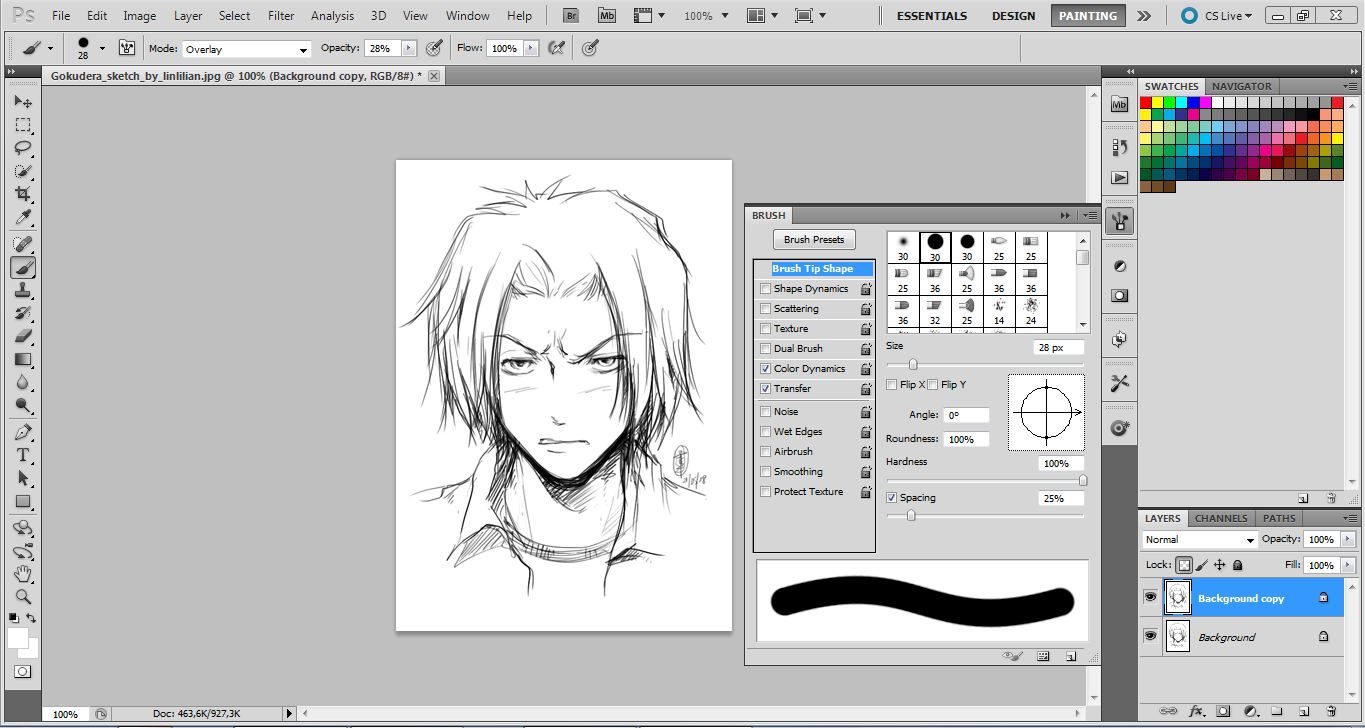This screenshot has width=1365, height=728.
Task: Open the brush Mode dropdown
Action: 246,49
